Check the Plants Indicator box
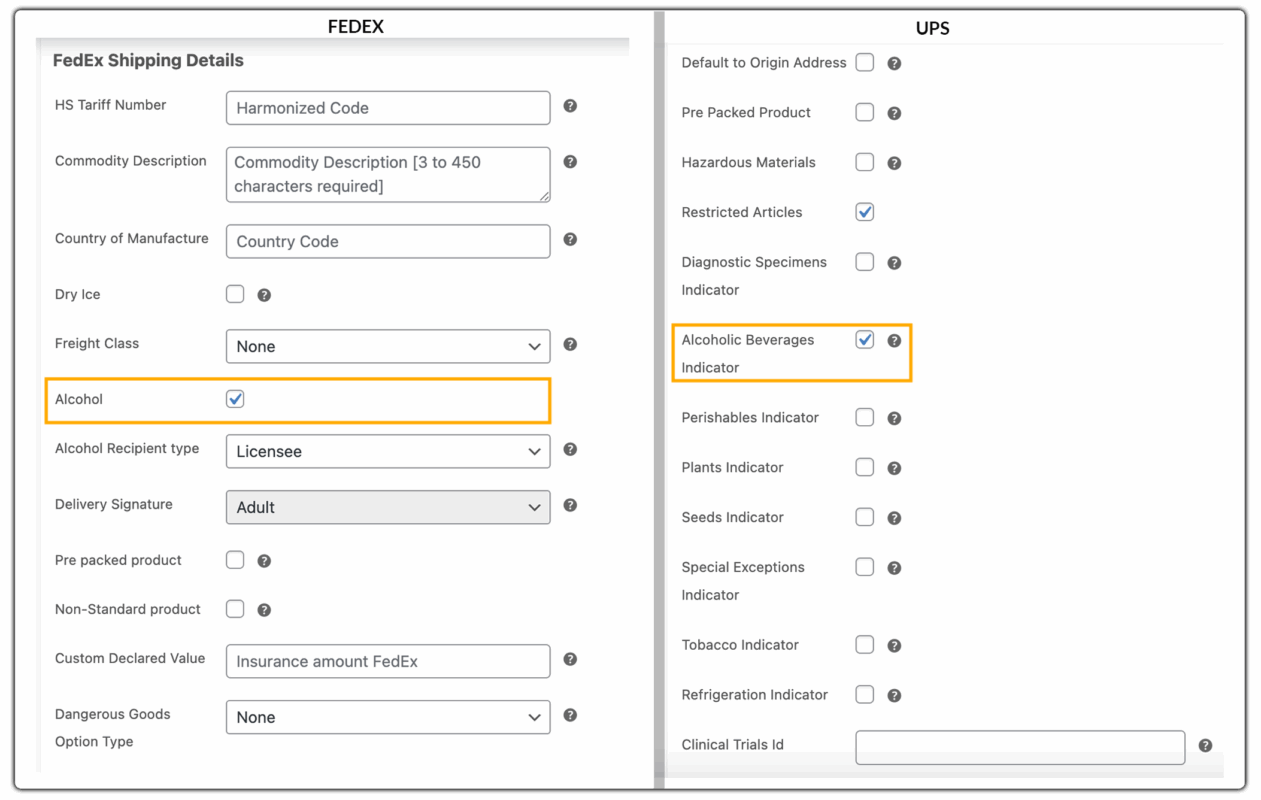This screenshot has width=1261, height=800. (x=865, y=467)
